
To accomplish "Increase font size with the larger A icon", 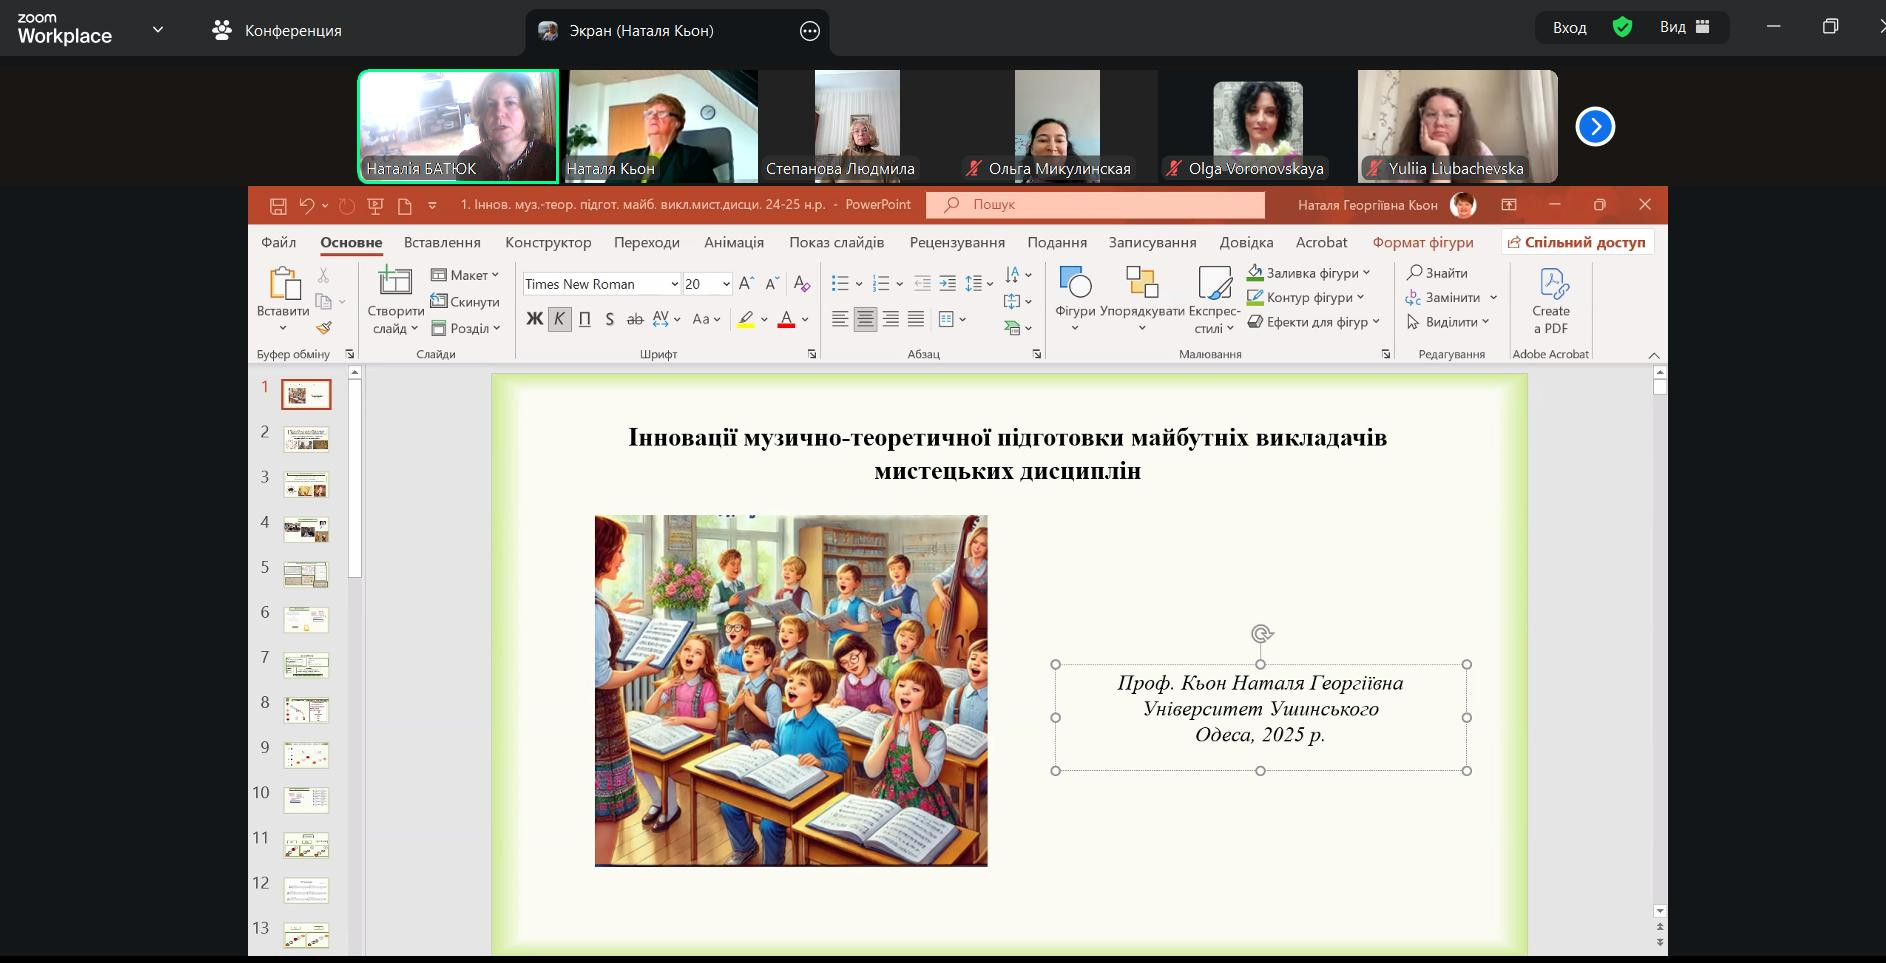I will [x=746, y=284].
